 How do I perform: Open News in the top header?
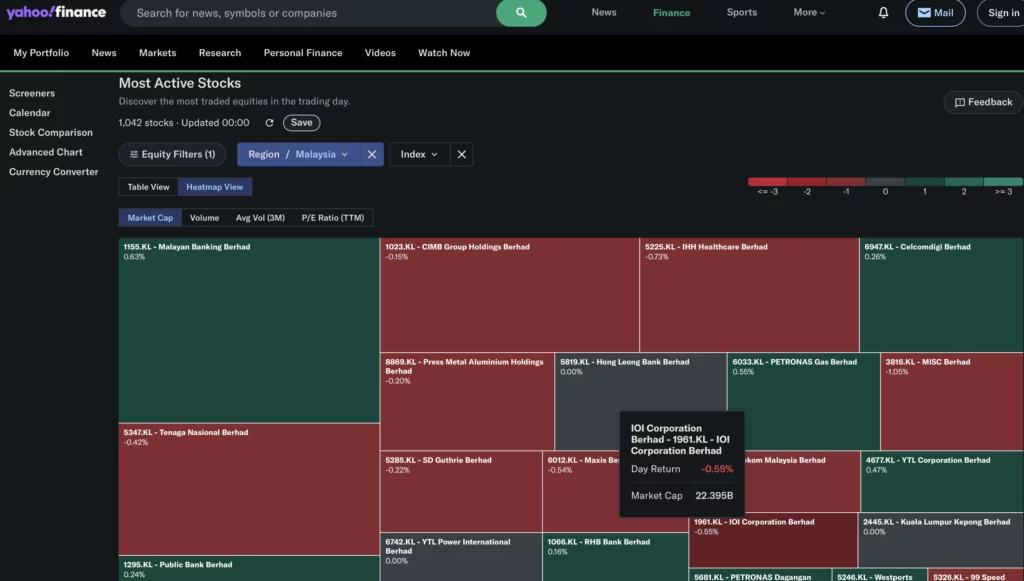(x=604, y=12)
